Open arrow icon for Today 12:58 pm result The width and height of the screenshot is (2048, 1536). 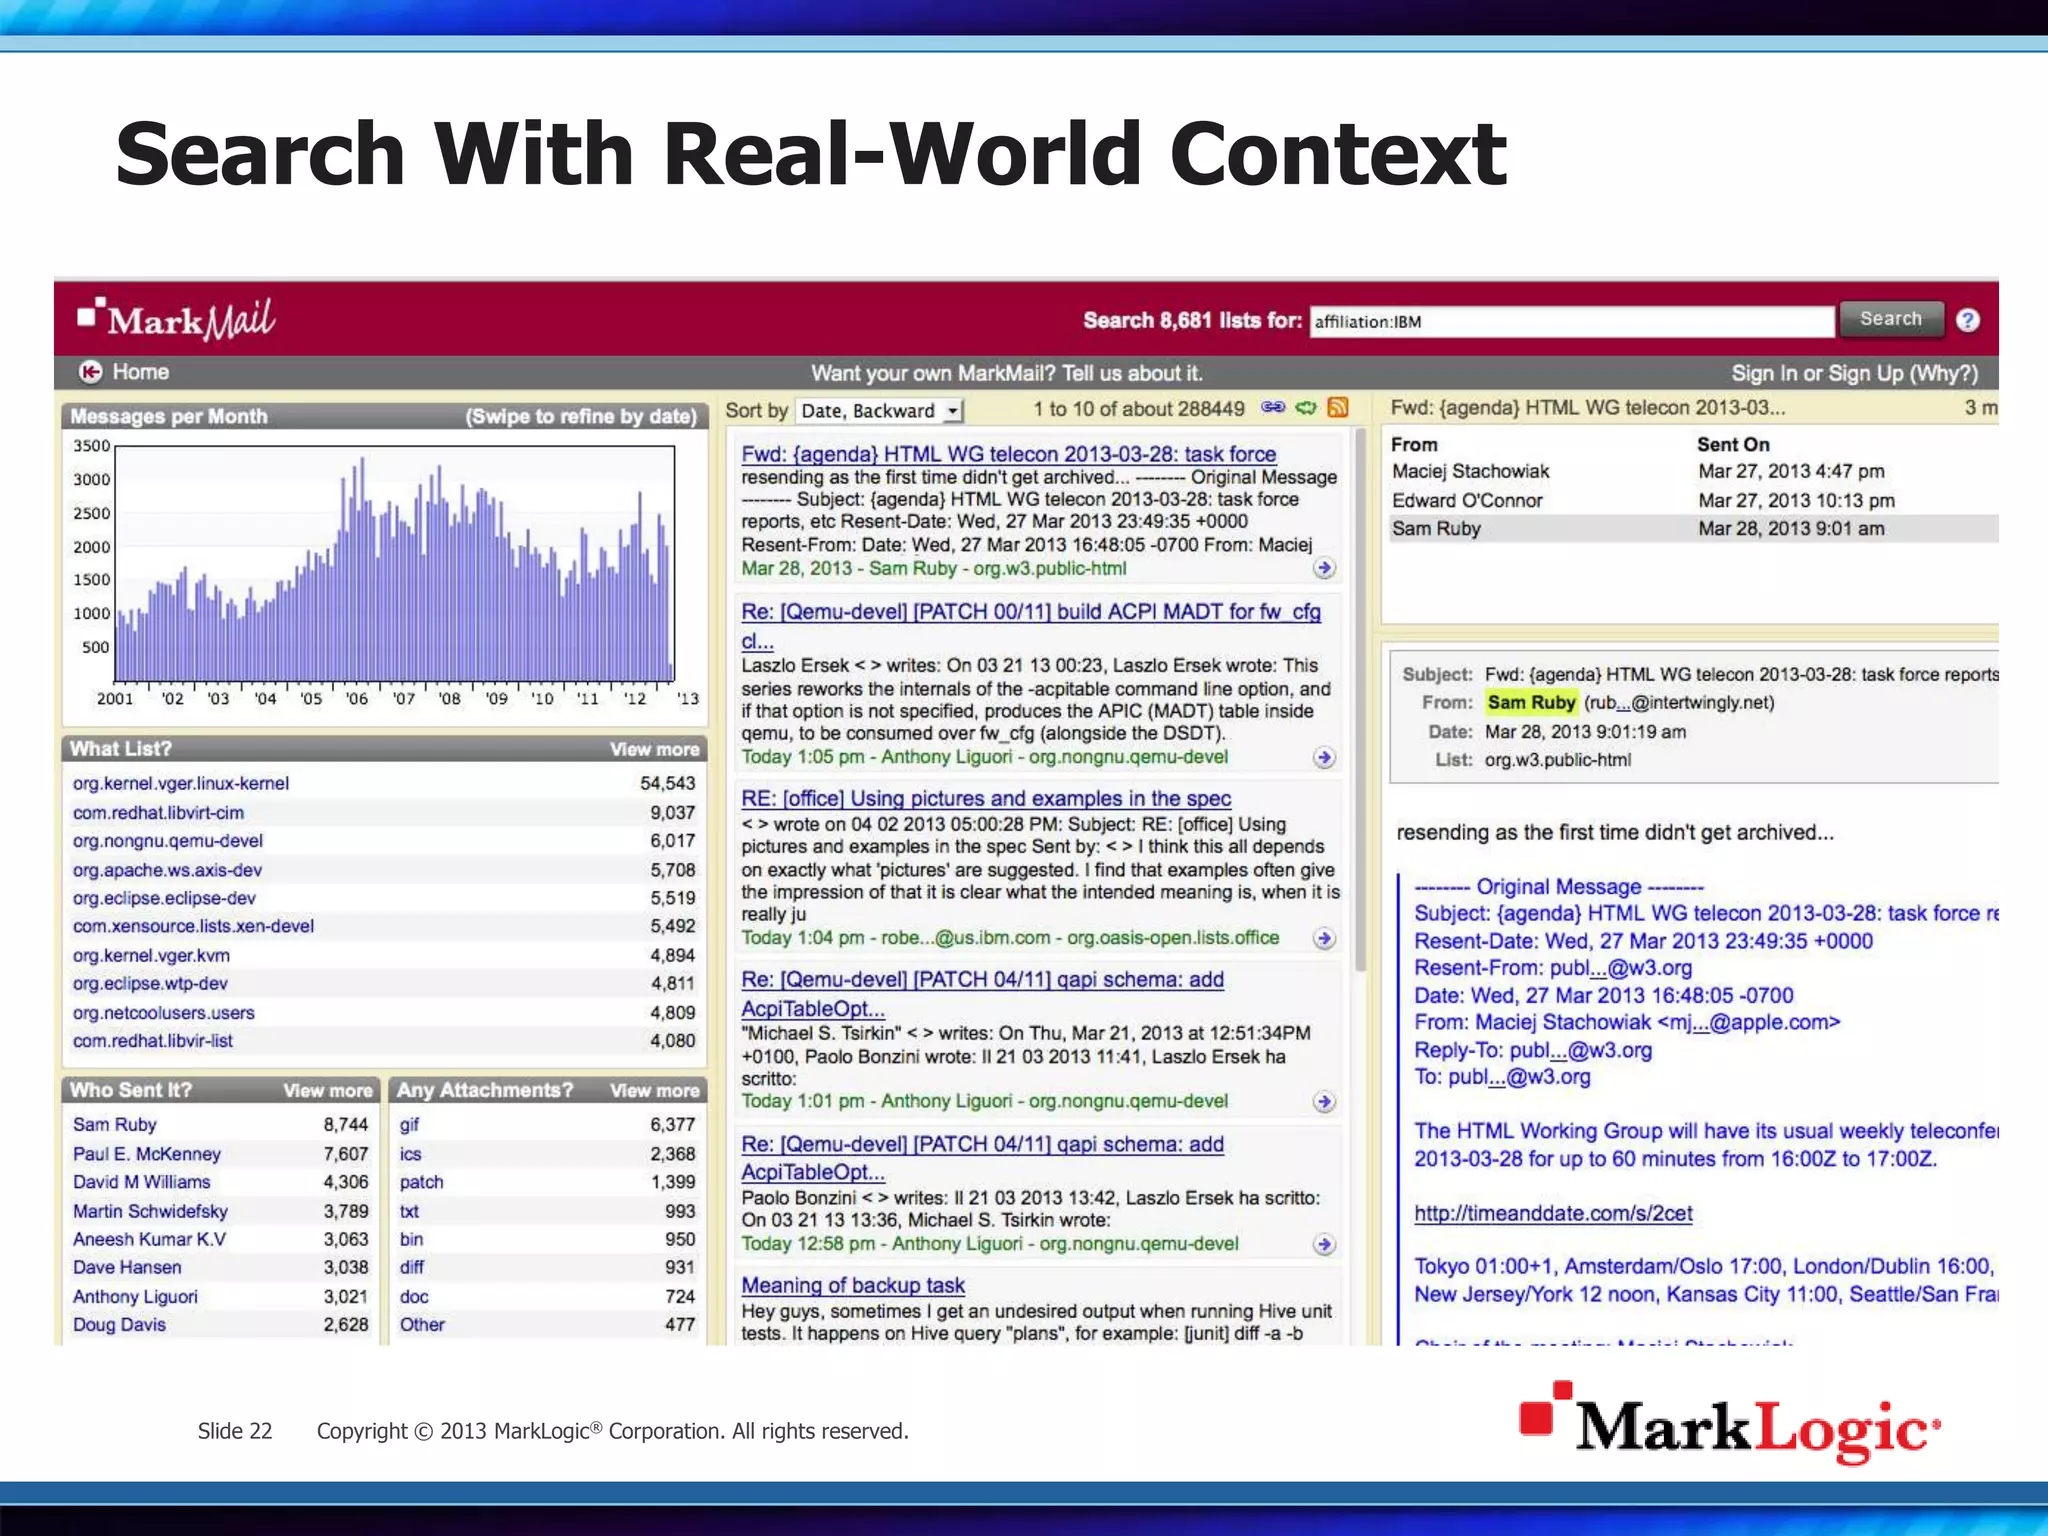click(1324, 1244)
